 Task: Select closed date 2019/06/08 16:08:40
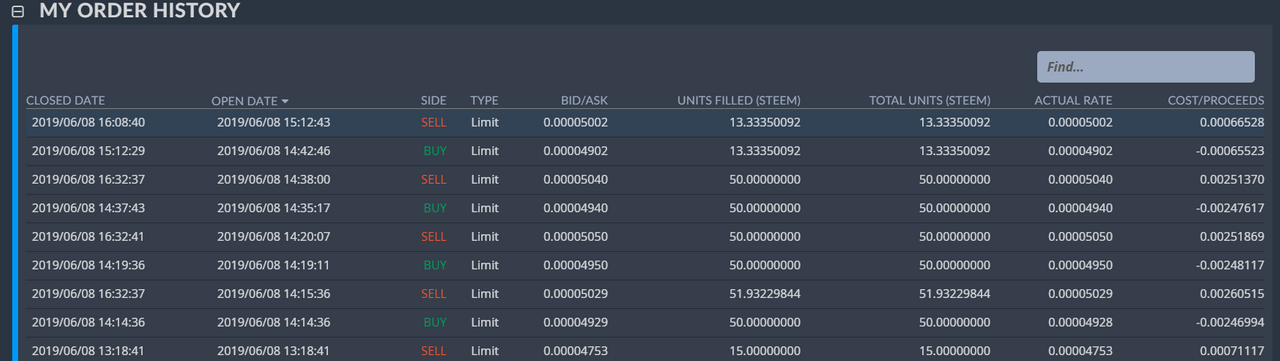pyautogui.click(x=89, y=122)
